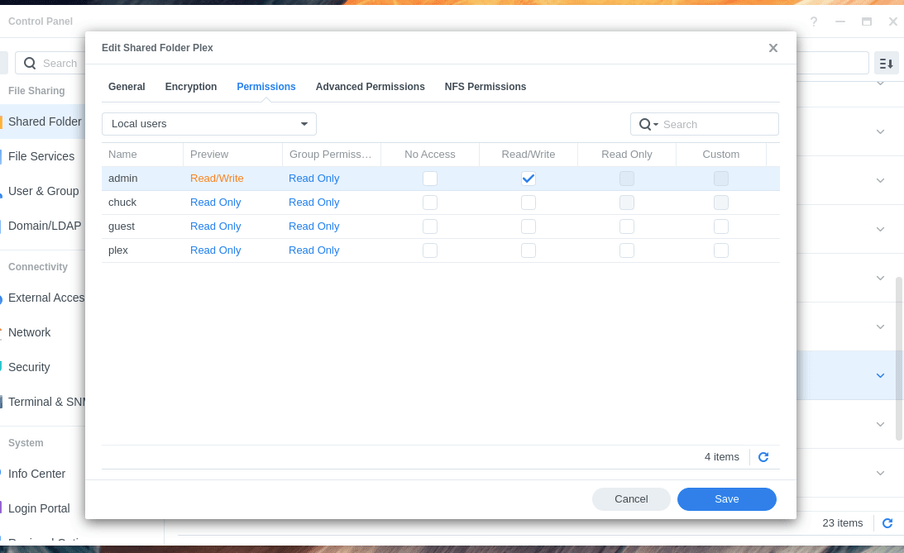Check Read Only for plex
The image size is (904, 553).
627,250
